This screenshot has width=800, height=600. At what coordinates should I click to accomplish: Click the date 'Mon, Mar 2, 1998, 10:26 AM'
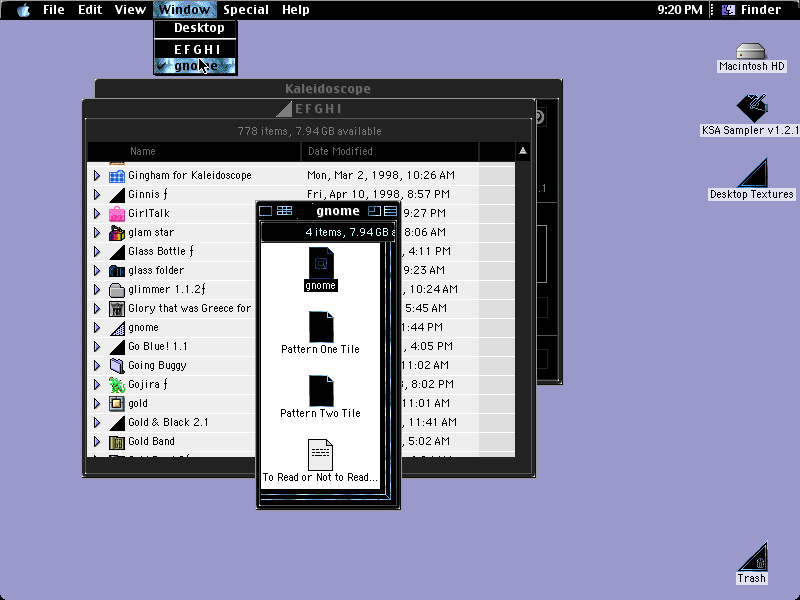click(x=381, y=176)
